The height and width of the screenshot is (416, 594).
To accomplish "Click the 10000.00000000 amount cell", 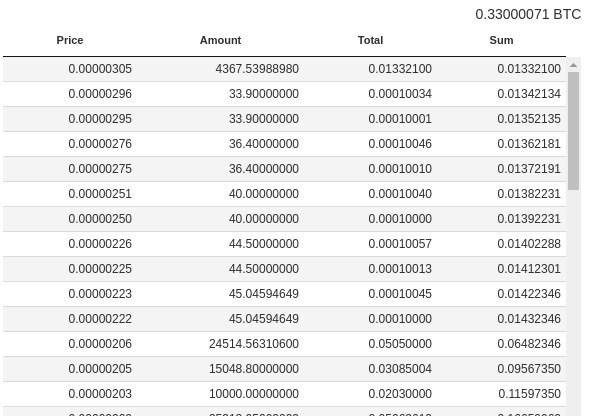I will 254,394.
